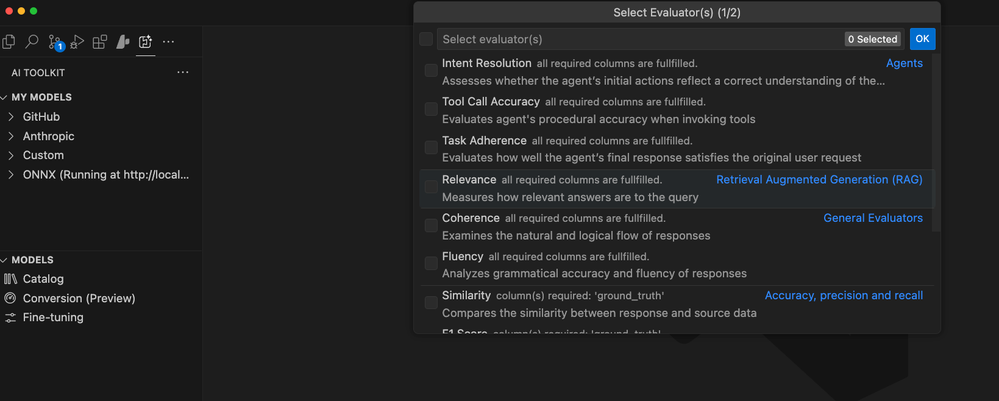Open the Source Control view
This screenshot has width=999, height=401.
click(x=55, y=42)
